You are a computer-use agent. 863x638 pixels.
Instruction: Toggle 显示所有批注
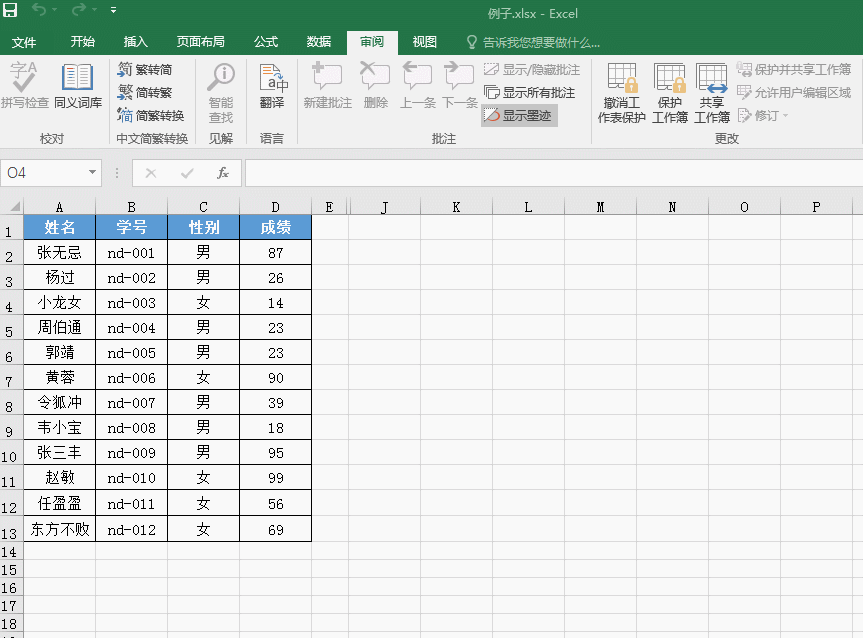tap(529, 92)
